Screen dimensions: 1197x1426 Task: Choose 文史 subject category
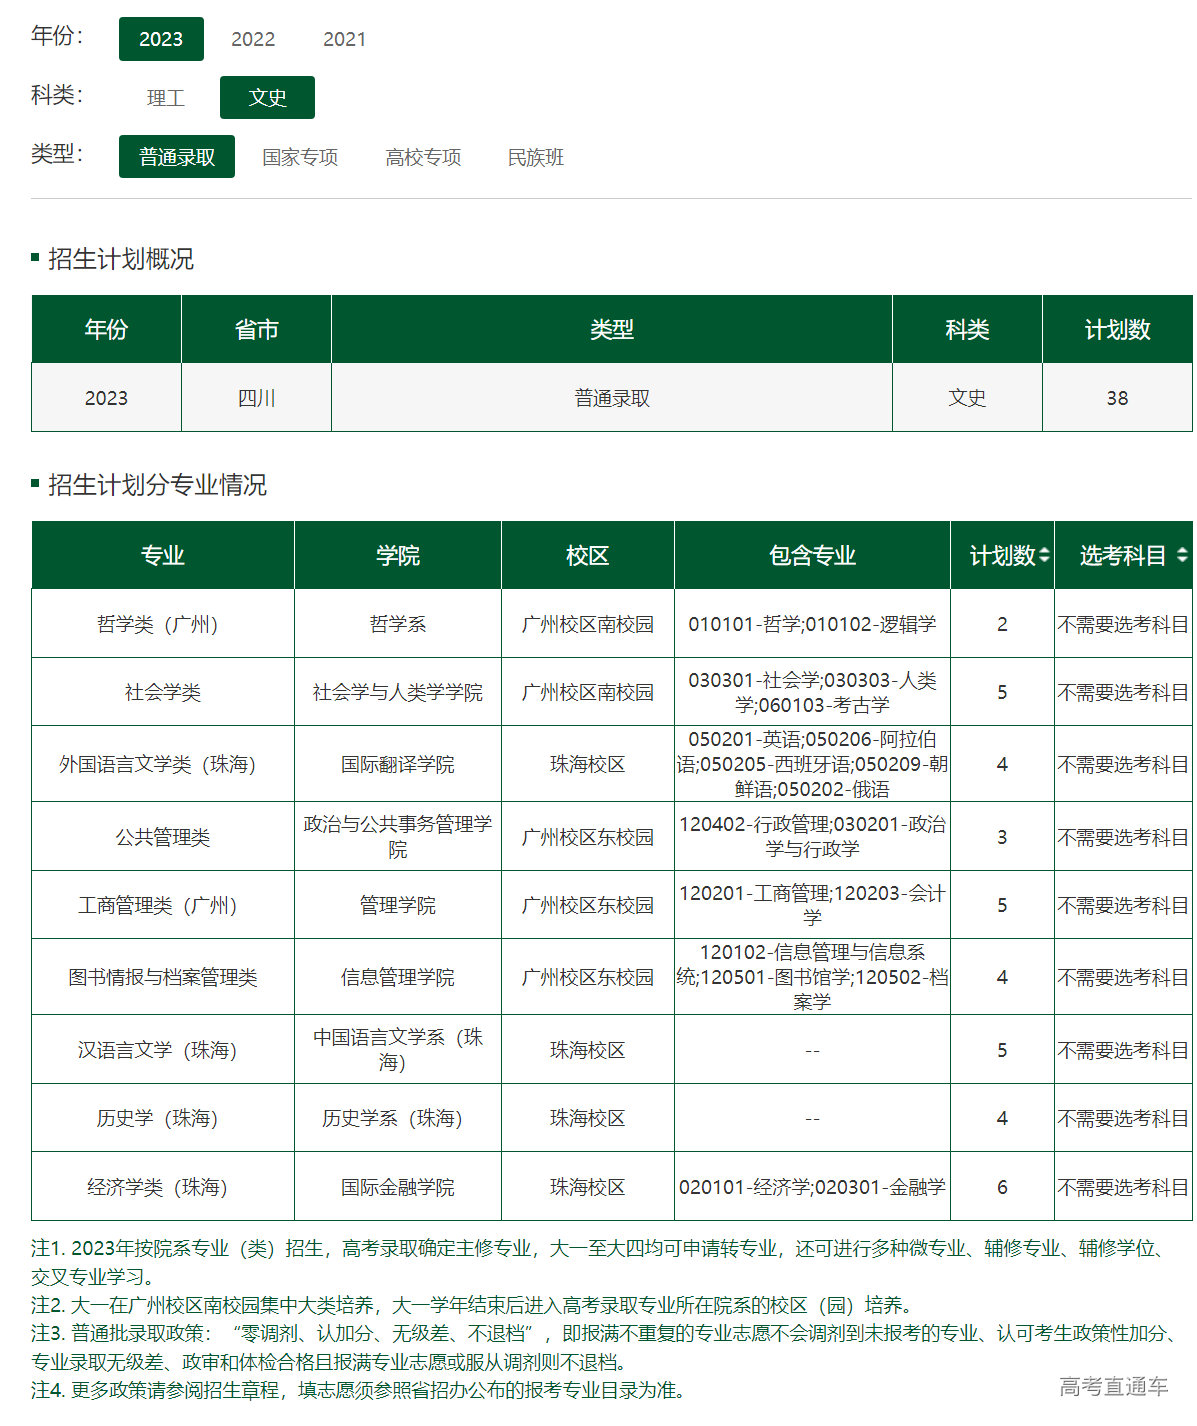click(267, 98)
